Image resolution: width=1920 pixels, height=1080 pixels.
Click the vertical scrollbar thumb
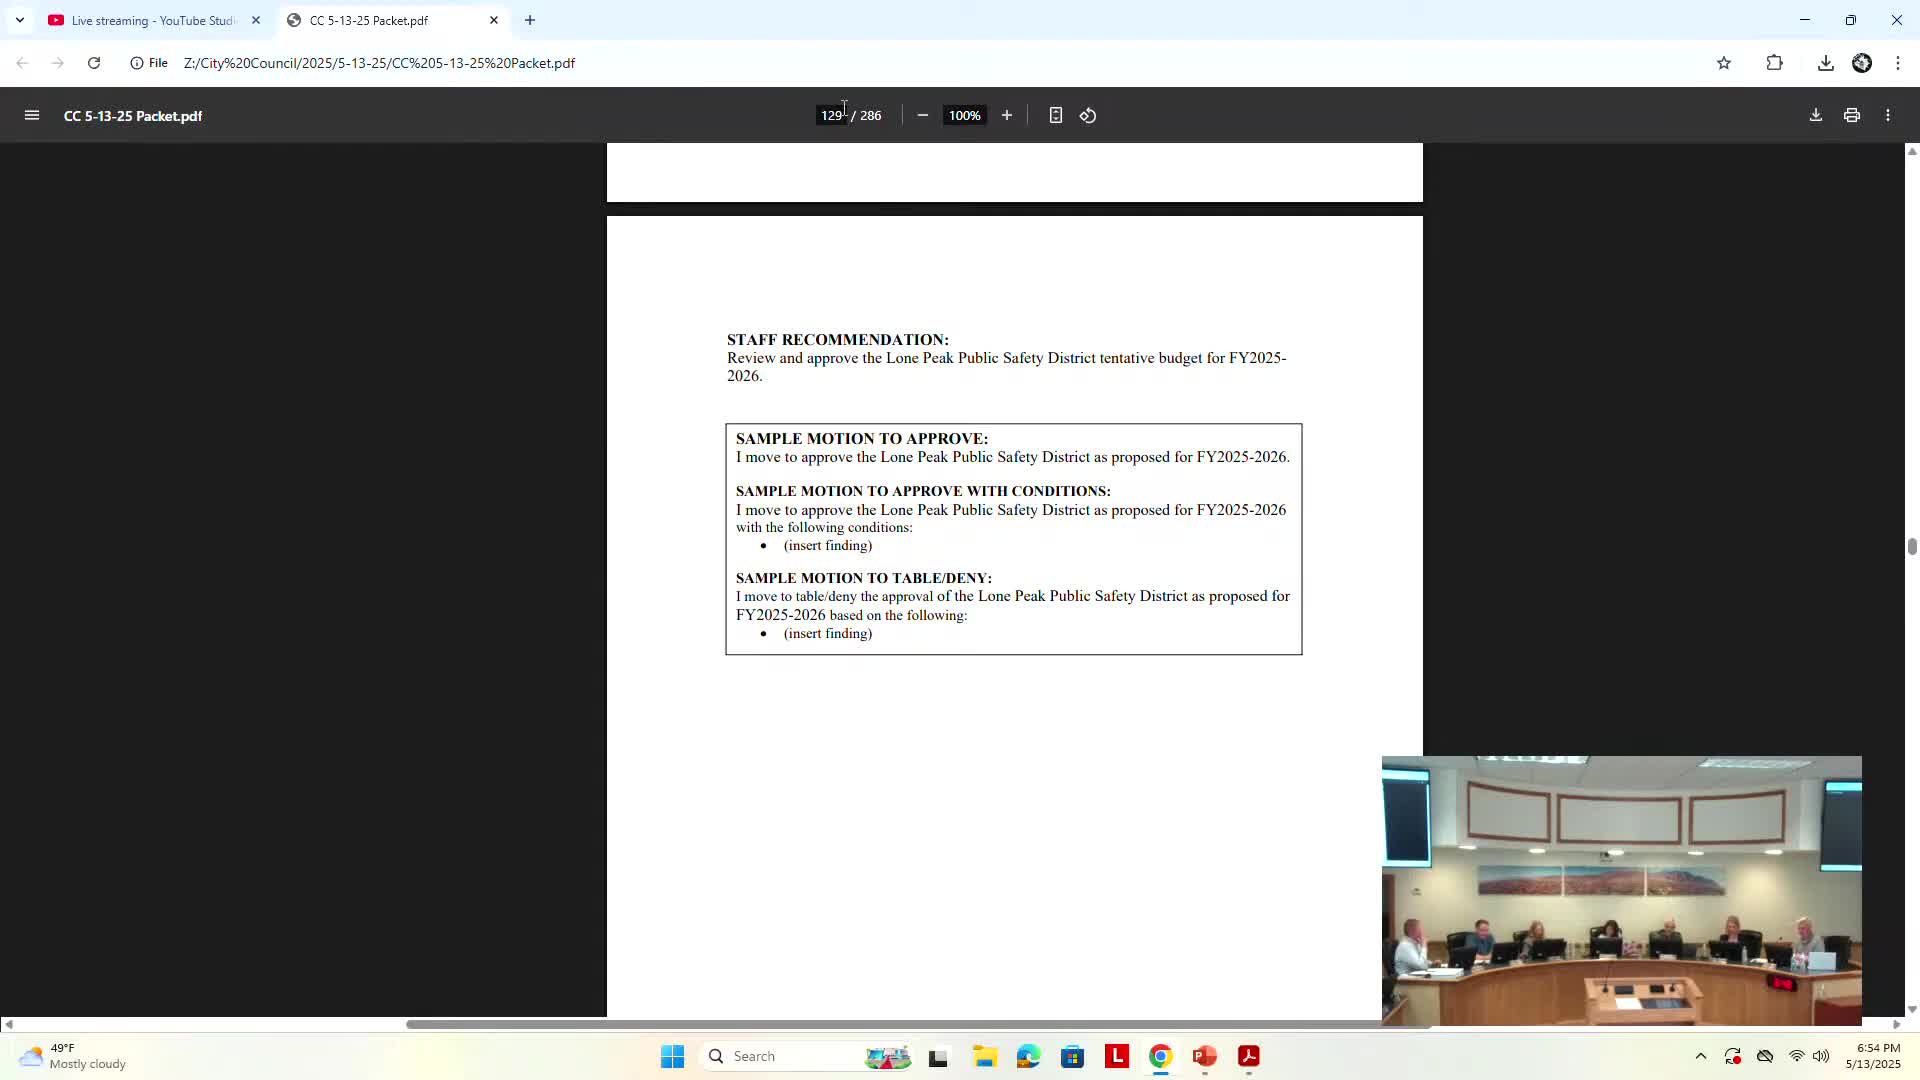pos(1912,546)
